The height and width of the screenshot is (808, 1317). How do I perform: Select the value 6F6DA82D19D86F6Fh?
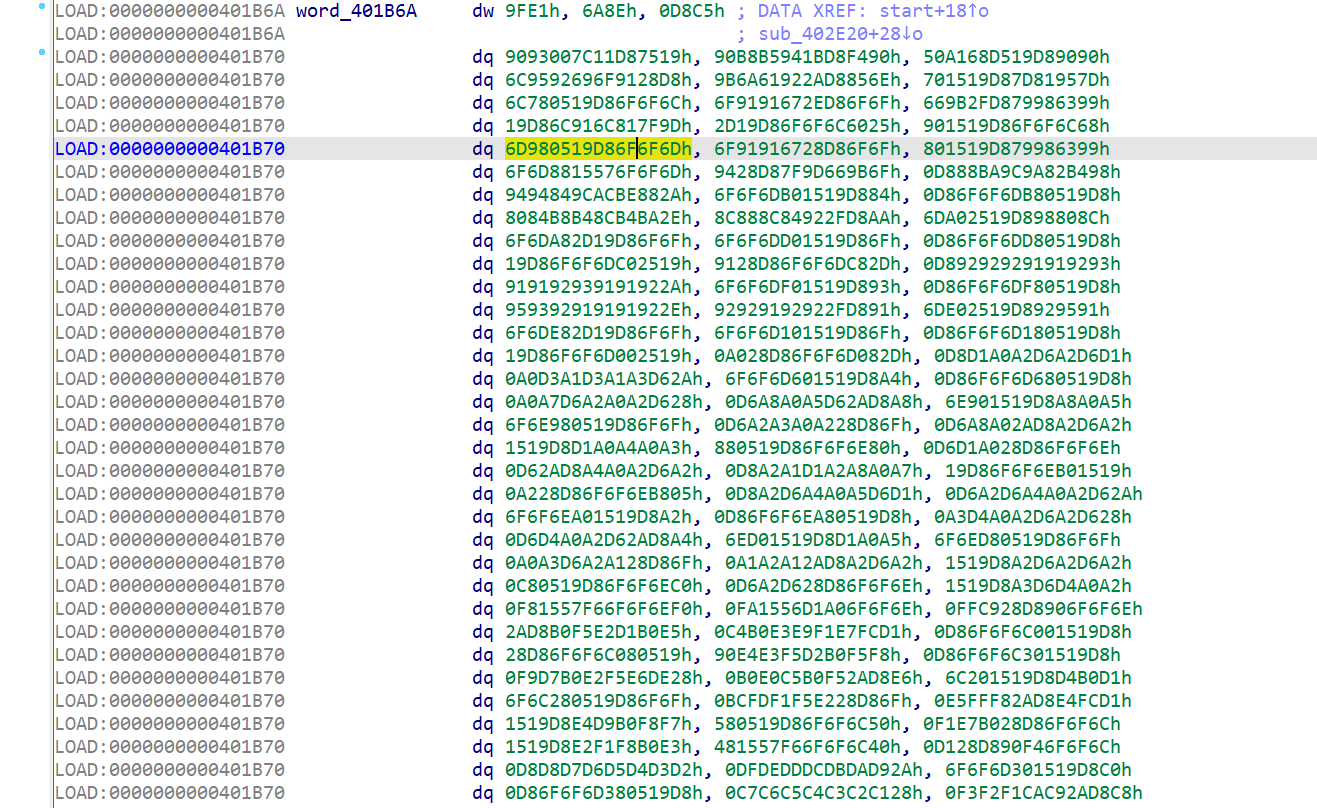(x=598, y=241)
